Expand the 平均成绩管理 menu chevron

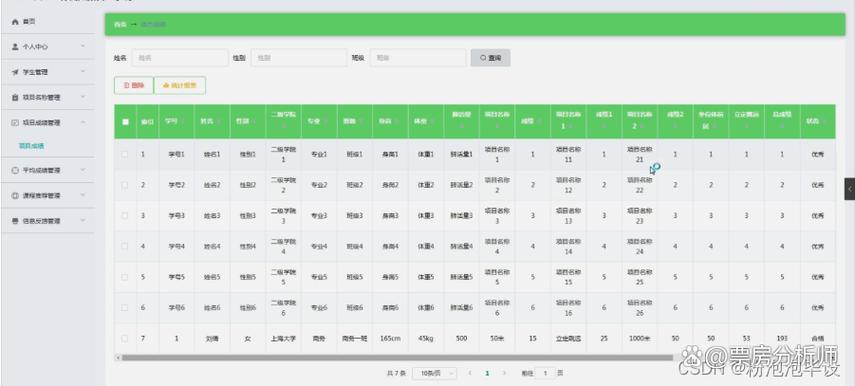pyautogui.click(x=83, y=170)
